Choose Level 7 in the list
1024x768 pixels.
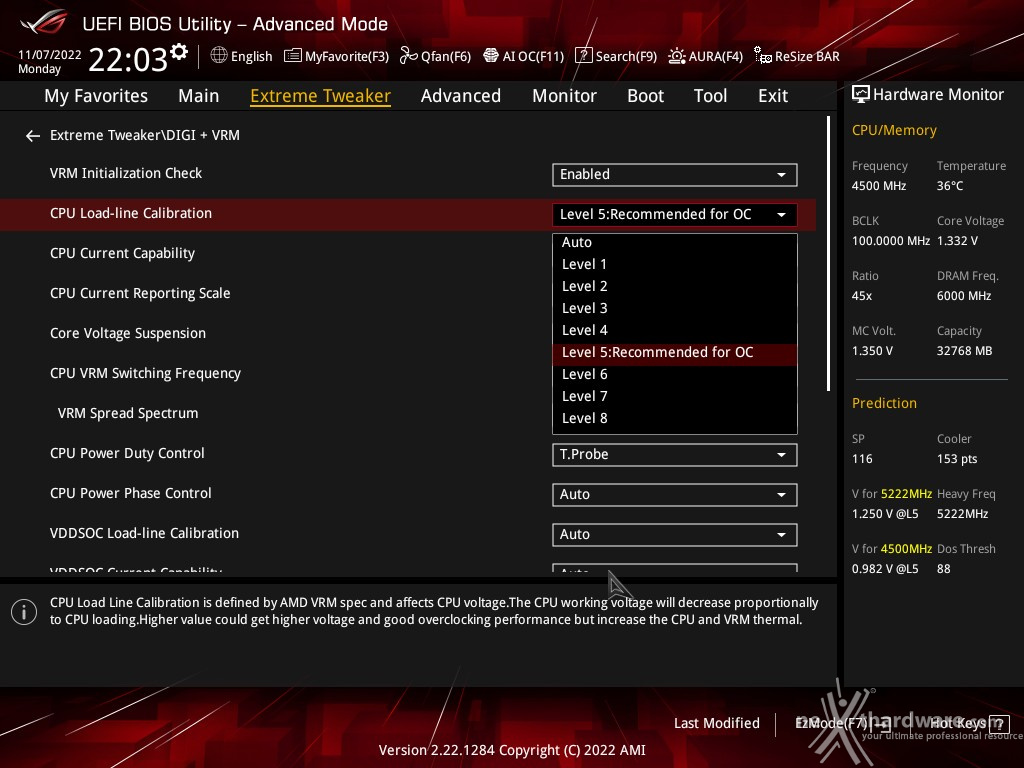pos(675,396)
